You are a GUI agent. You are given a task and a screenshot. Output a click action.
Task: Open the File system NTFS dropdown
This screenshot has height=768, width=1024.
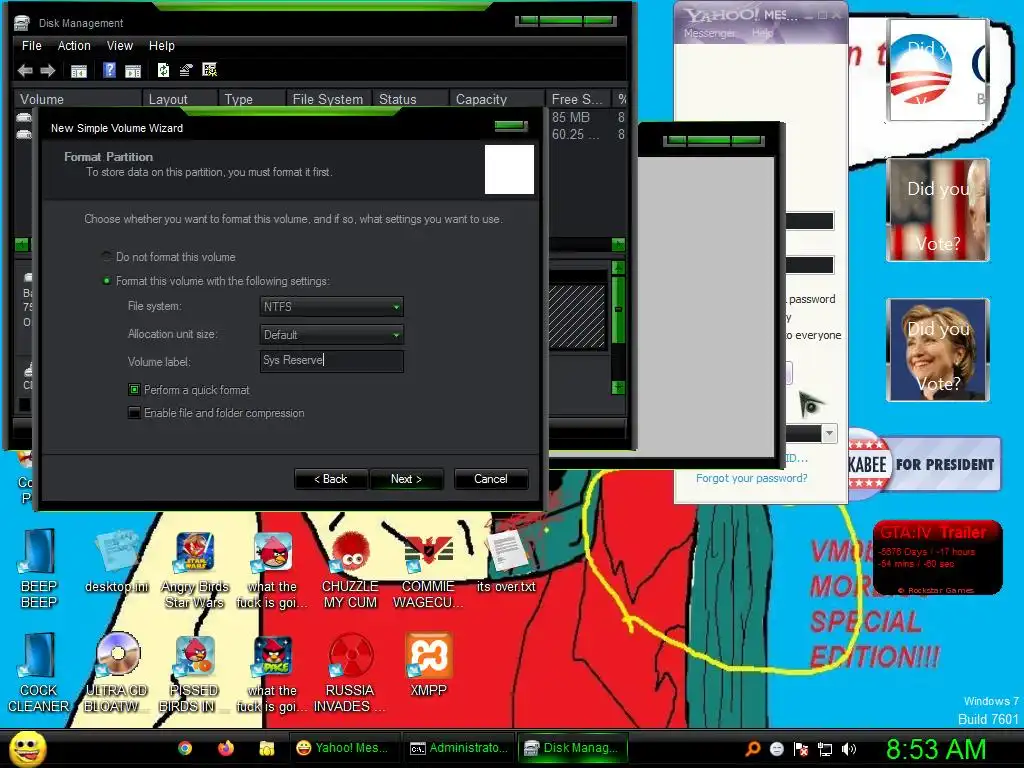[332, 306]
